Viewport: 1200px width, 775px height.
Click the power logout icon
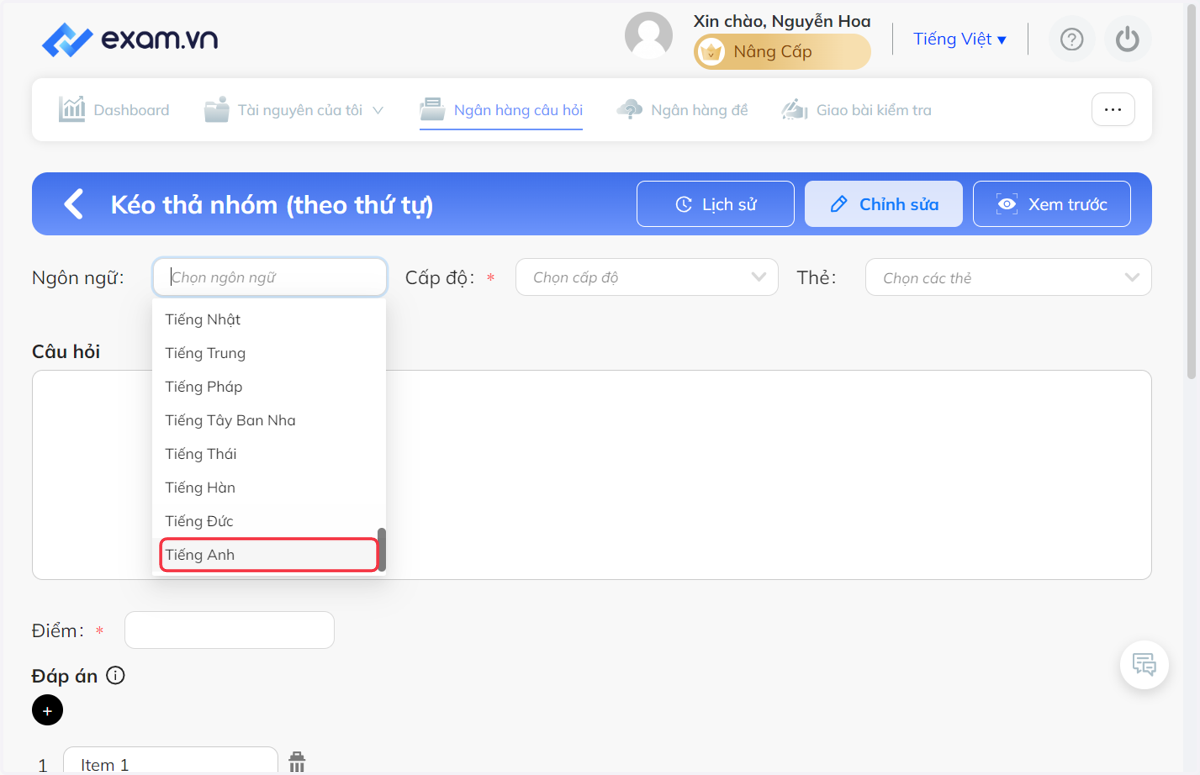coord(1128,39)
